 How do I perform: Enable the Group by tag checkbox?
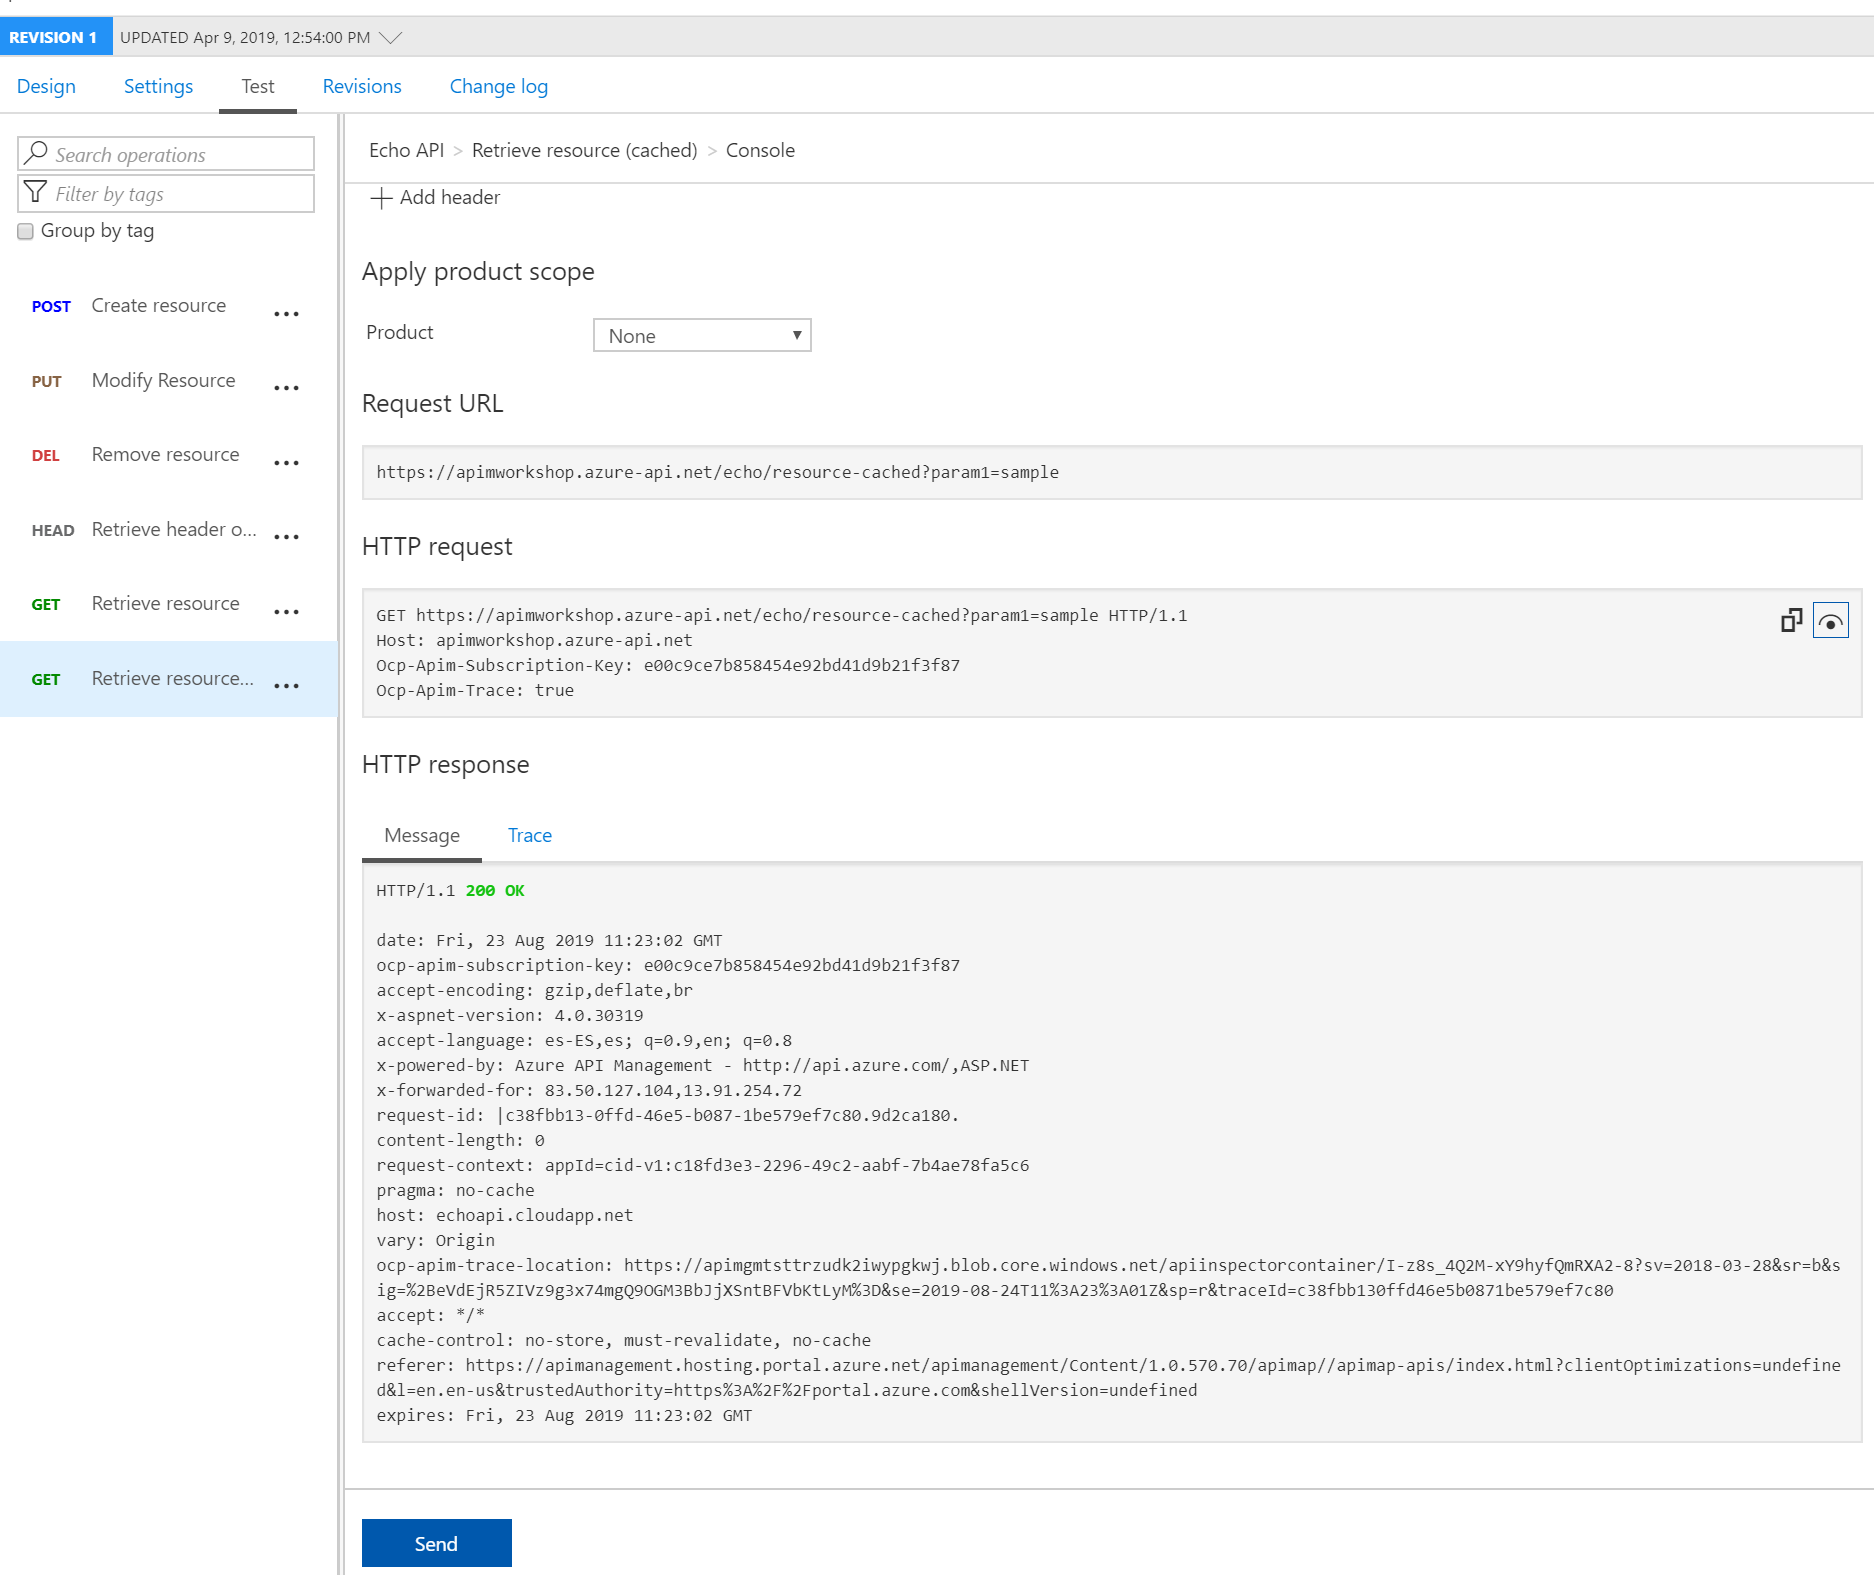(x=26, y=232)
